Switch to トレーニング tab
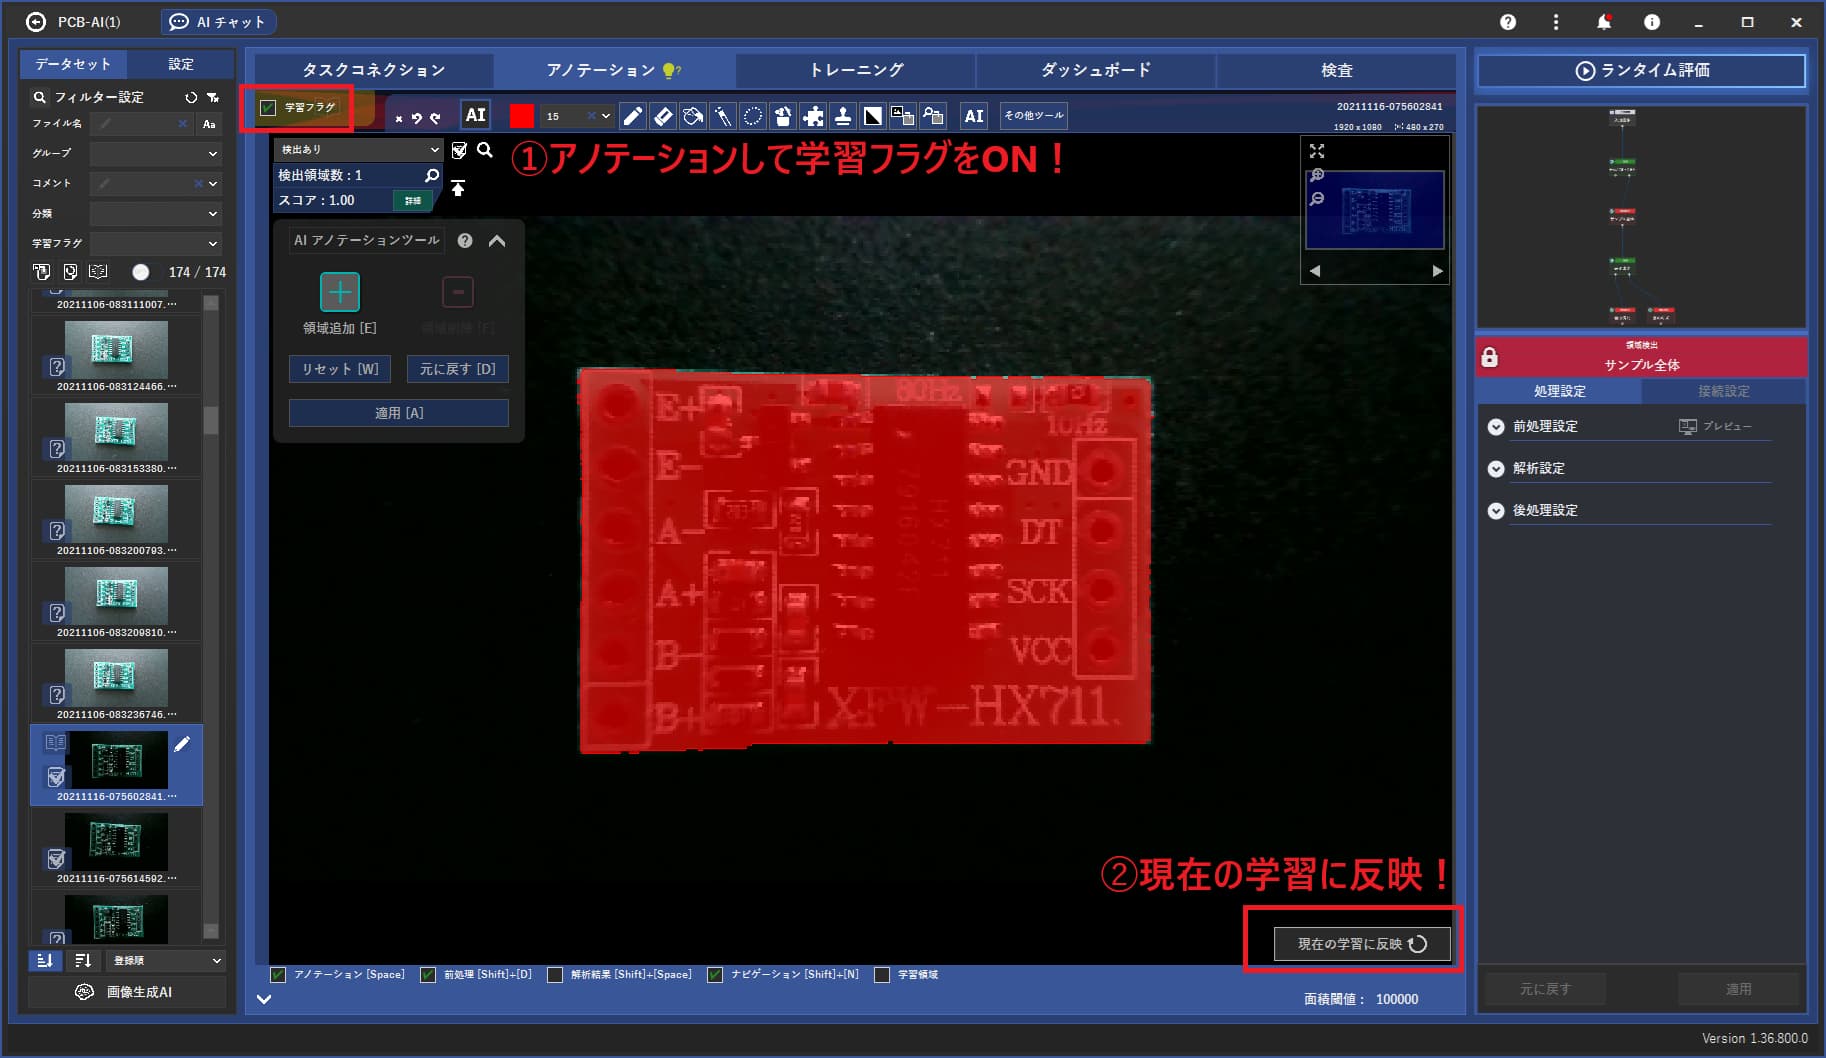Screen dimensions: 1826x1058 coord(856,70)
